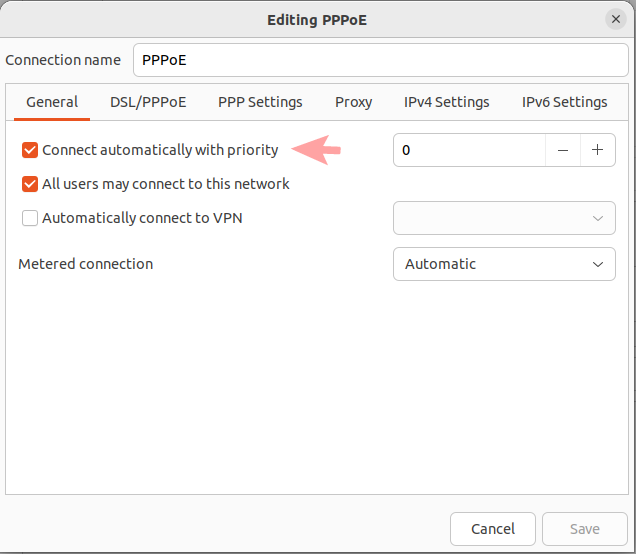Click the dialog title bar Editing PPPoE
The height and width of the screenshot is (554, 636).
tap(317, 19)
